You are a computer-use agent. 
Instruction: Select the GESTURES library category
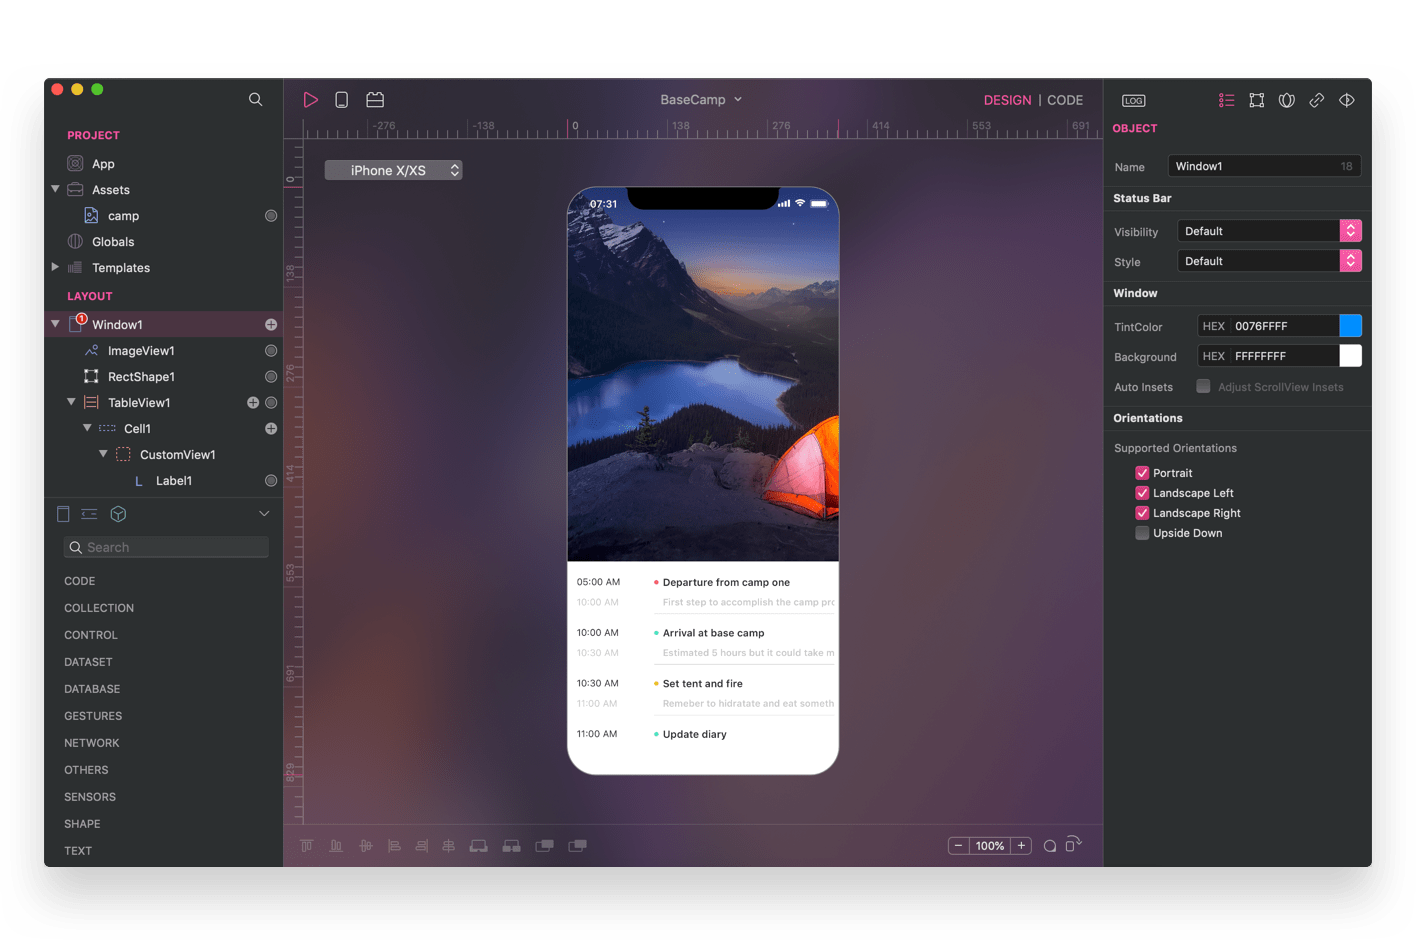(x=93, y=716)
